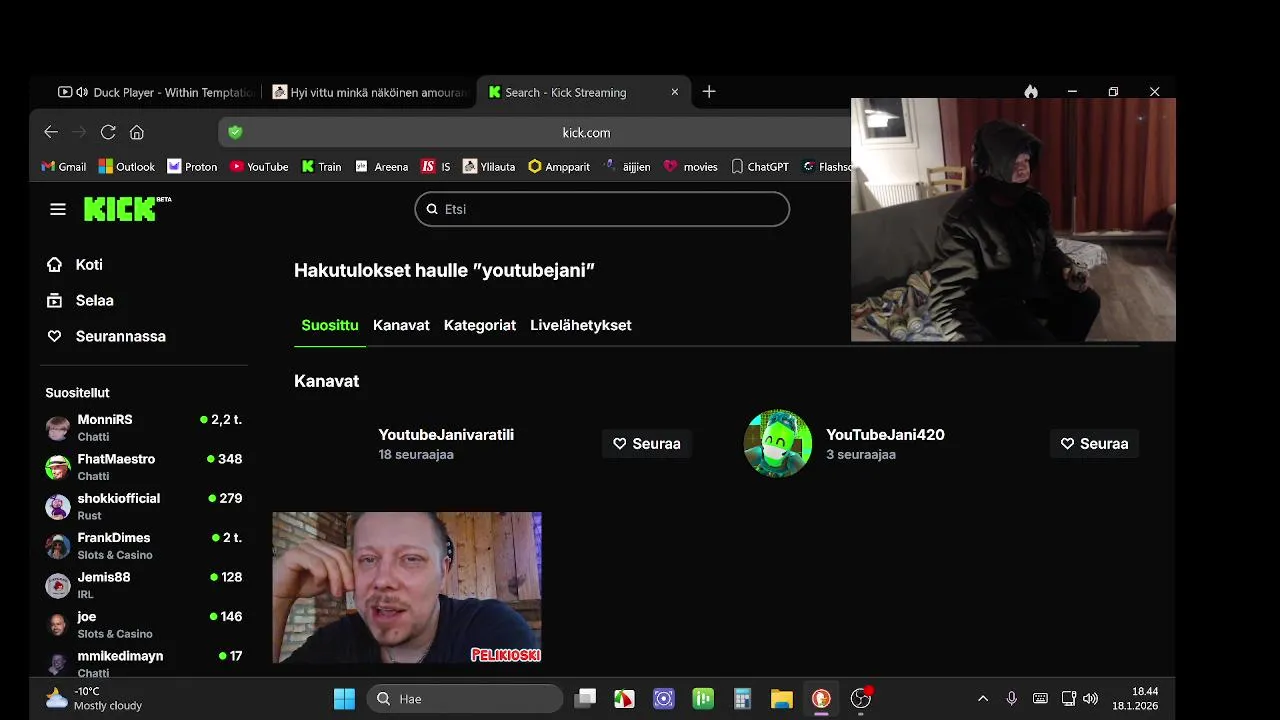
Task: Follow YoutubeJanivaratili with Seuraa button
Action: (x=647, y=444)
